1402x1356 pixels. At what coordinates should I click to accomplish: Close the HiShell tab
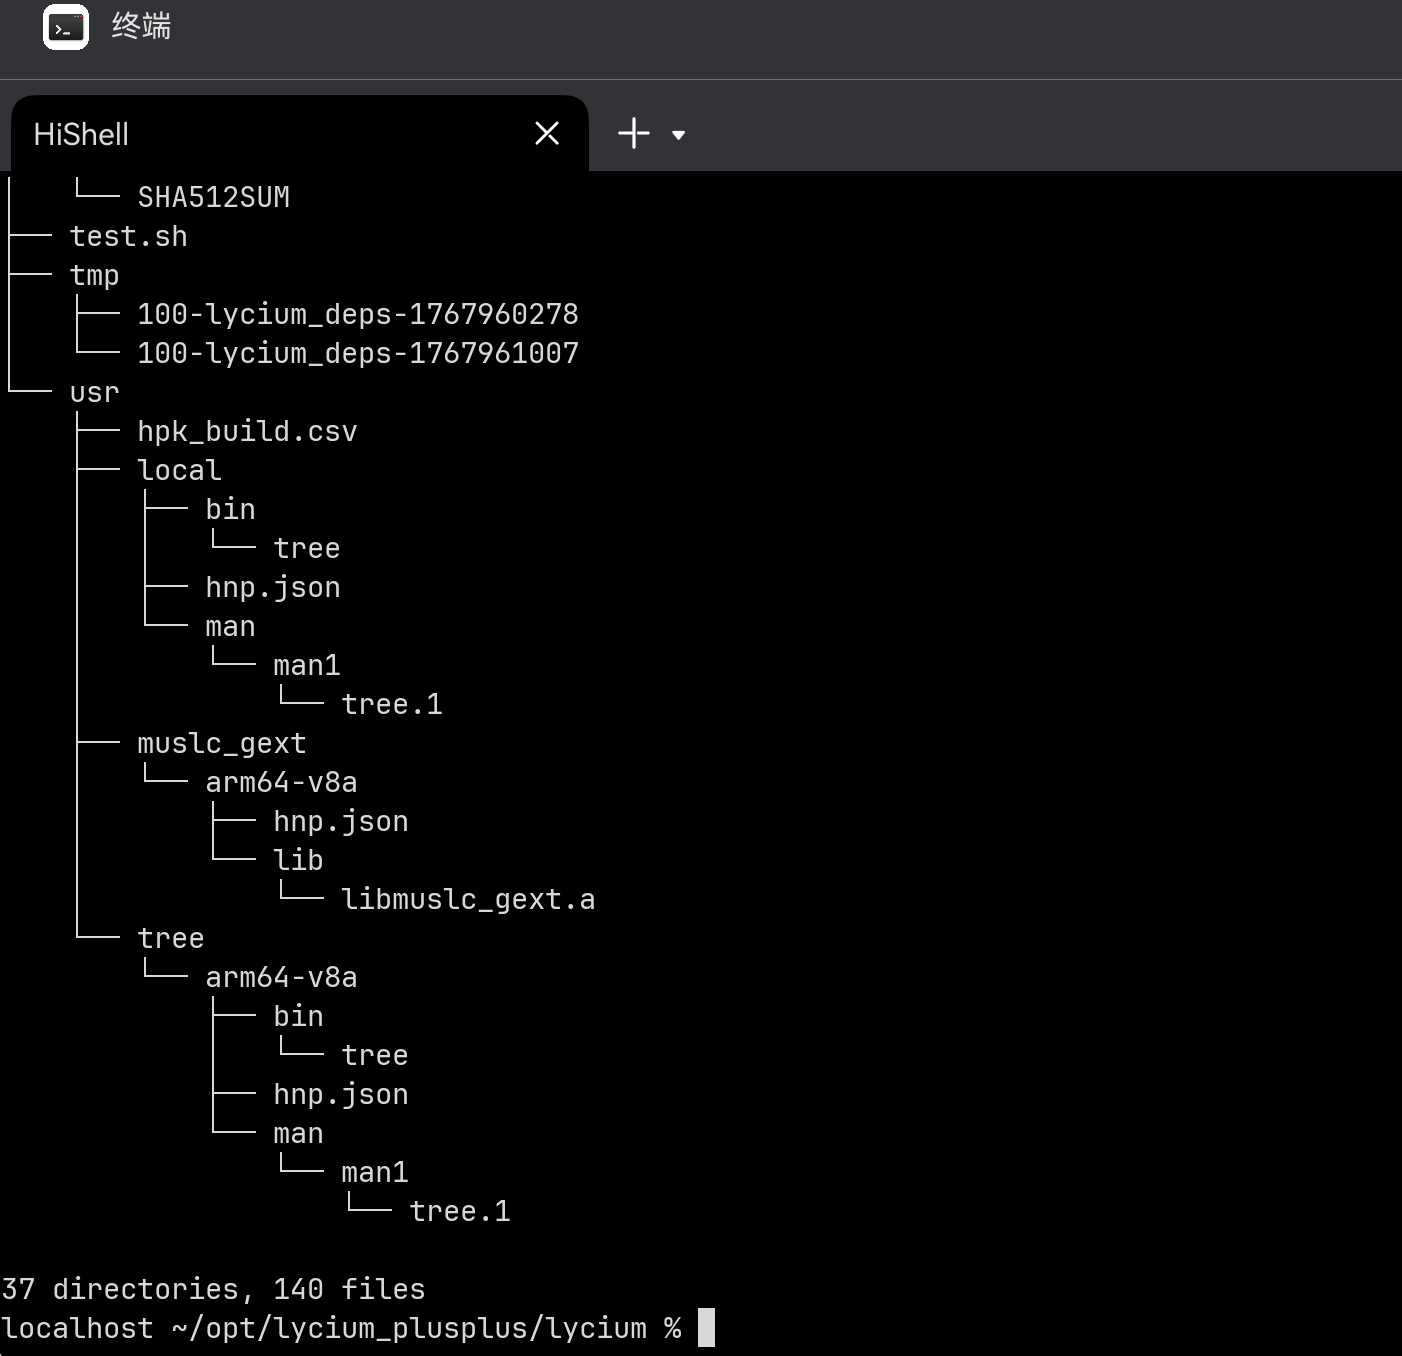[547, 133]
